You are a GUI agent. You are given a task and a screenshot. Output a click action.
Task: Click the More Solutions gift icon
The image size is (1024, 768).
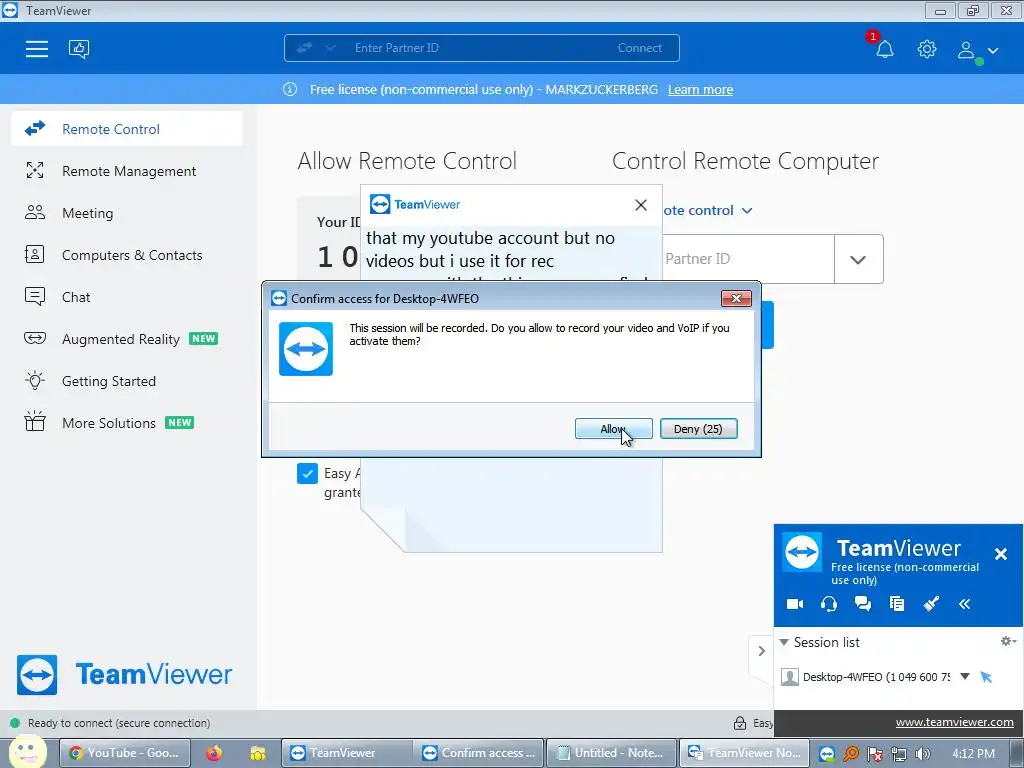click(x=35, y=422)
